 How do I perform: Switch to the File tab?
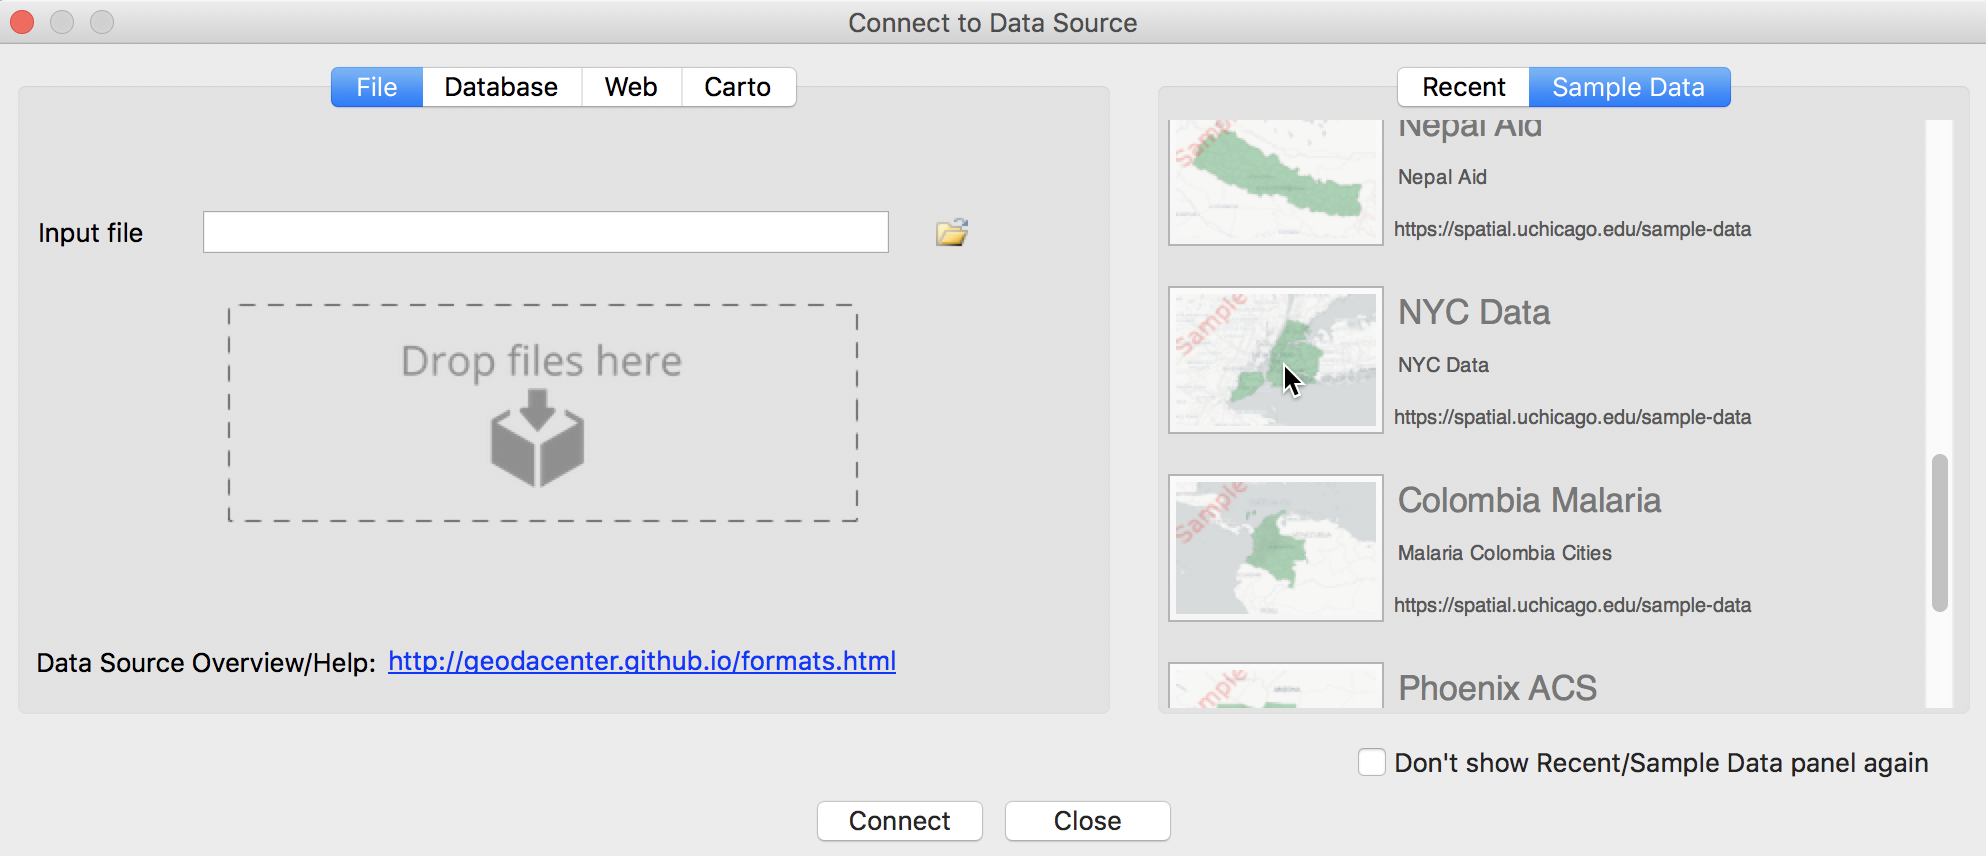tap(377, 87)
